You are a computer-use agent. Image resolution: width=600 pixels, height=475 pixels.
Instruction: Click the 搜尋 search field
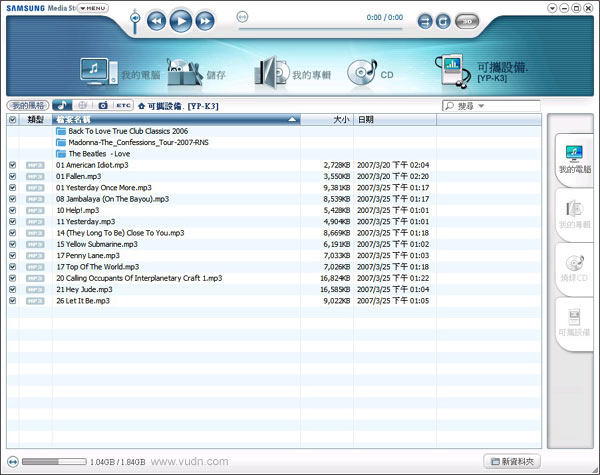tap(491, 106)
